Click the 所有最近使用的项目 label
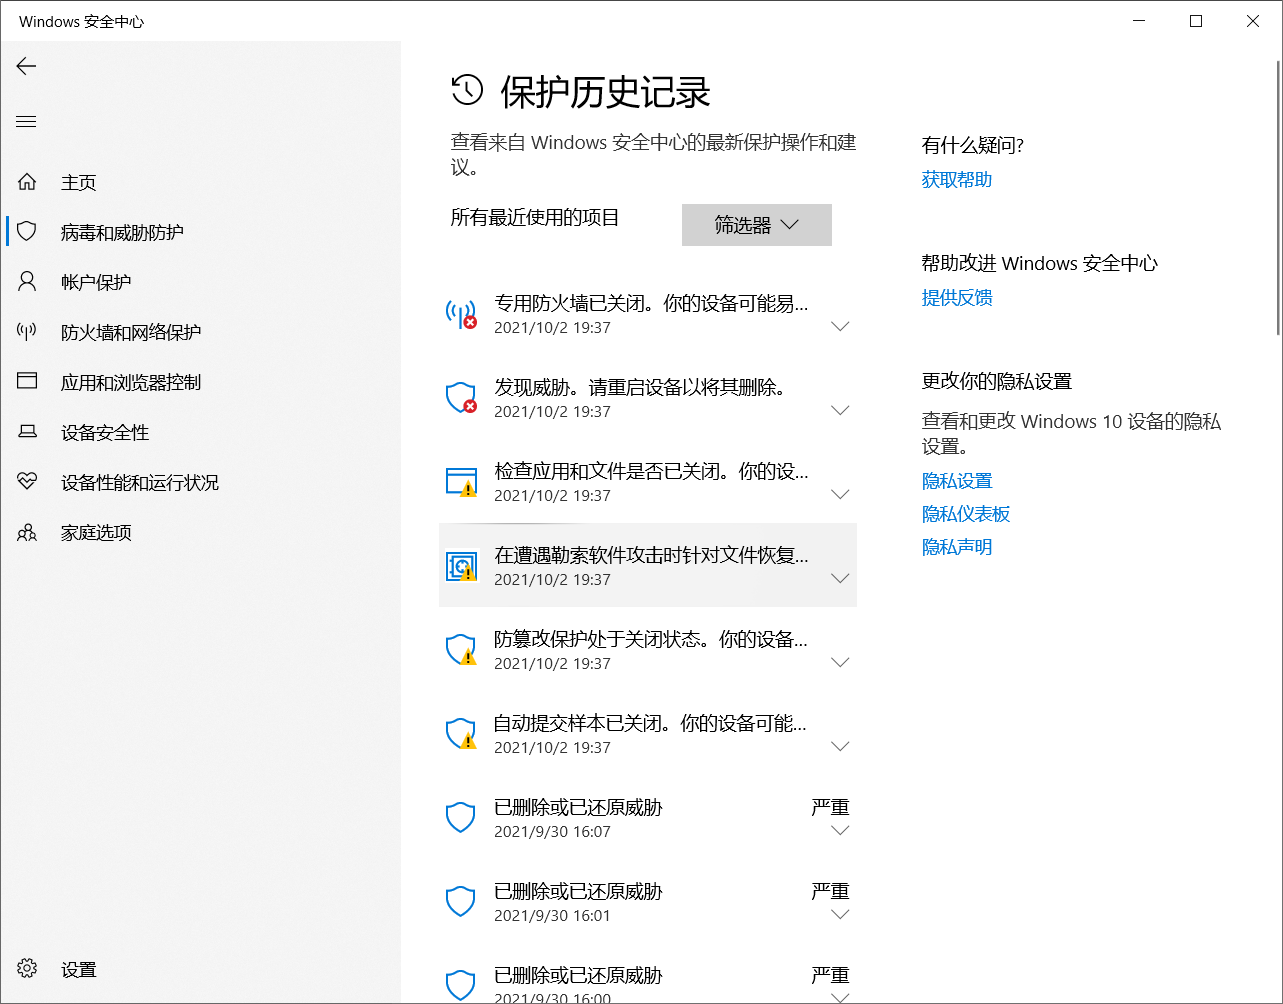 coord(535,217)
